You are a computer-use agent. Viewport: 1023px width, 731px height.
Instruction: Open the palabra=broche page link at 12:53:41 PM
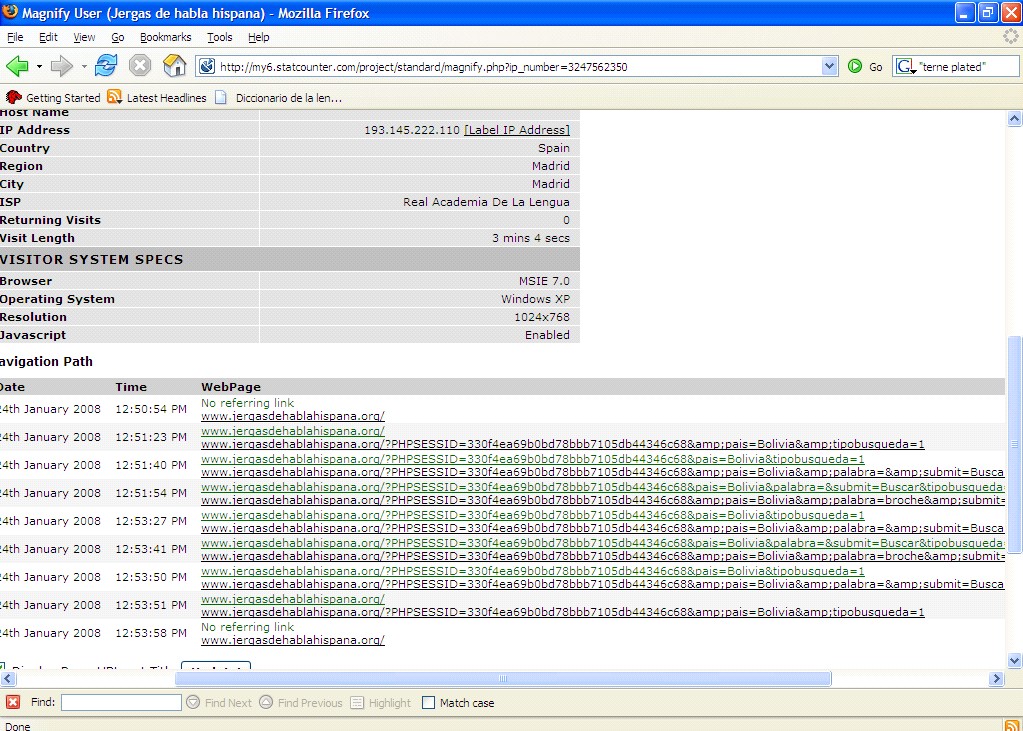click(x=602, y=556)
